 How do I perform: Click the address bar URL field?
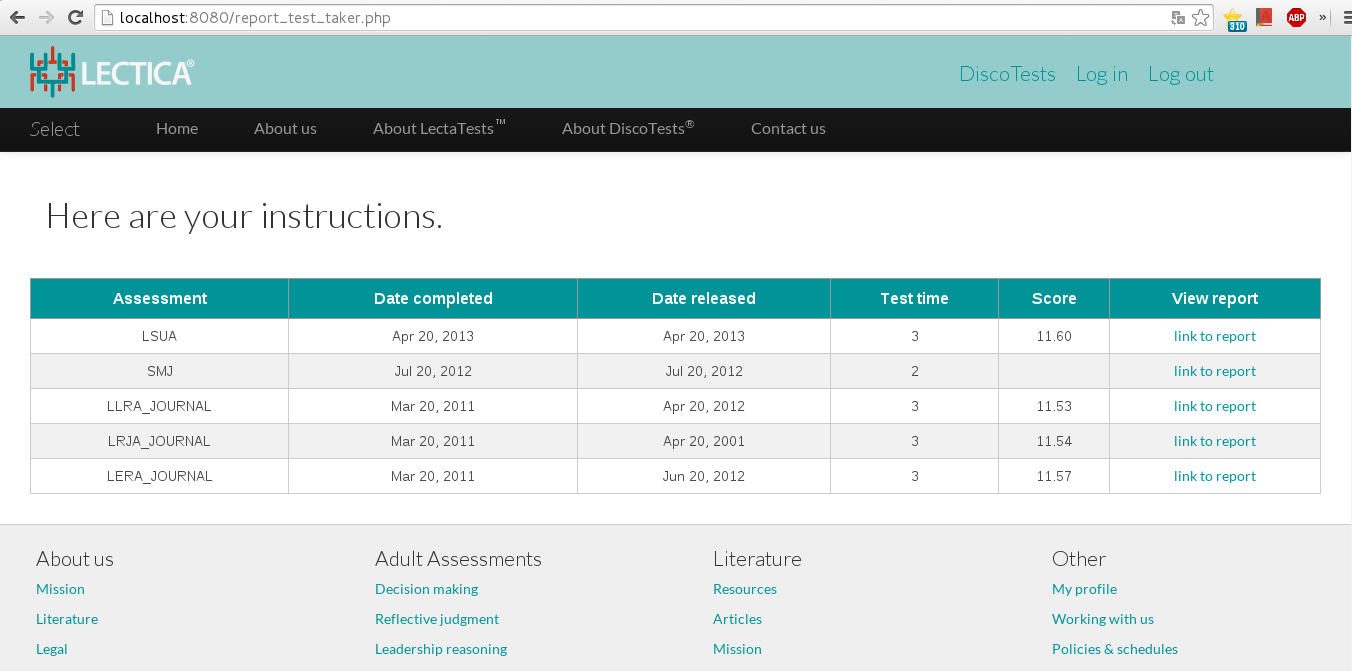[640, 17]
